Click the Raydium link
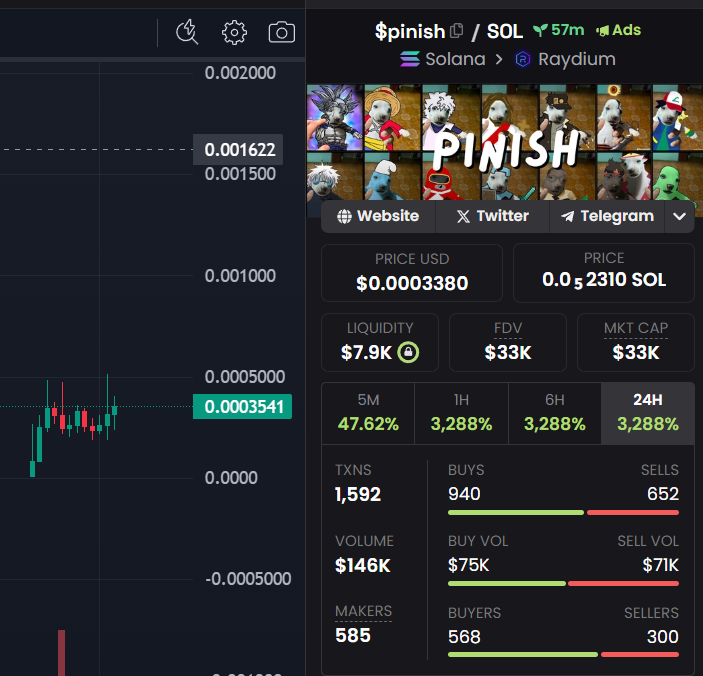 coord(577,59)
